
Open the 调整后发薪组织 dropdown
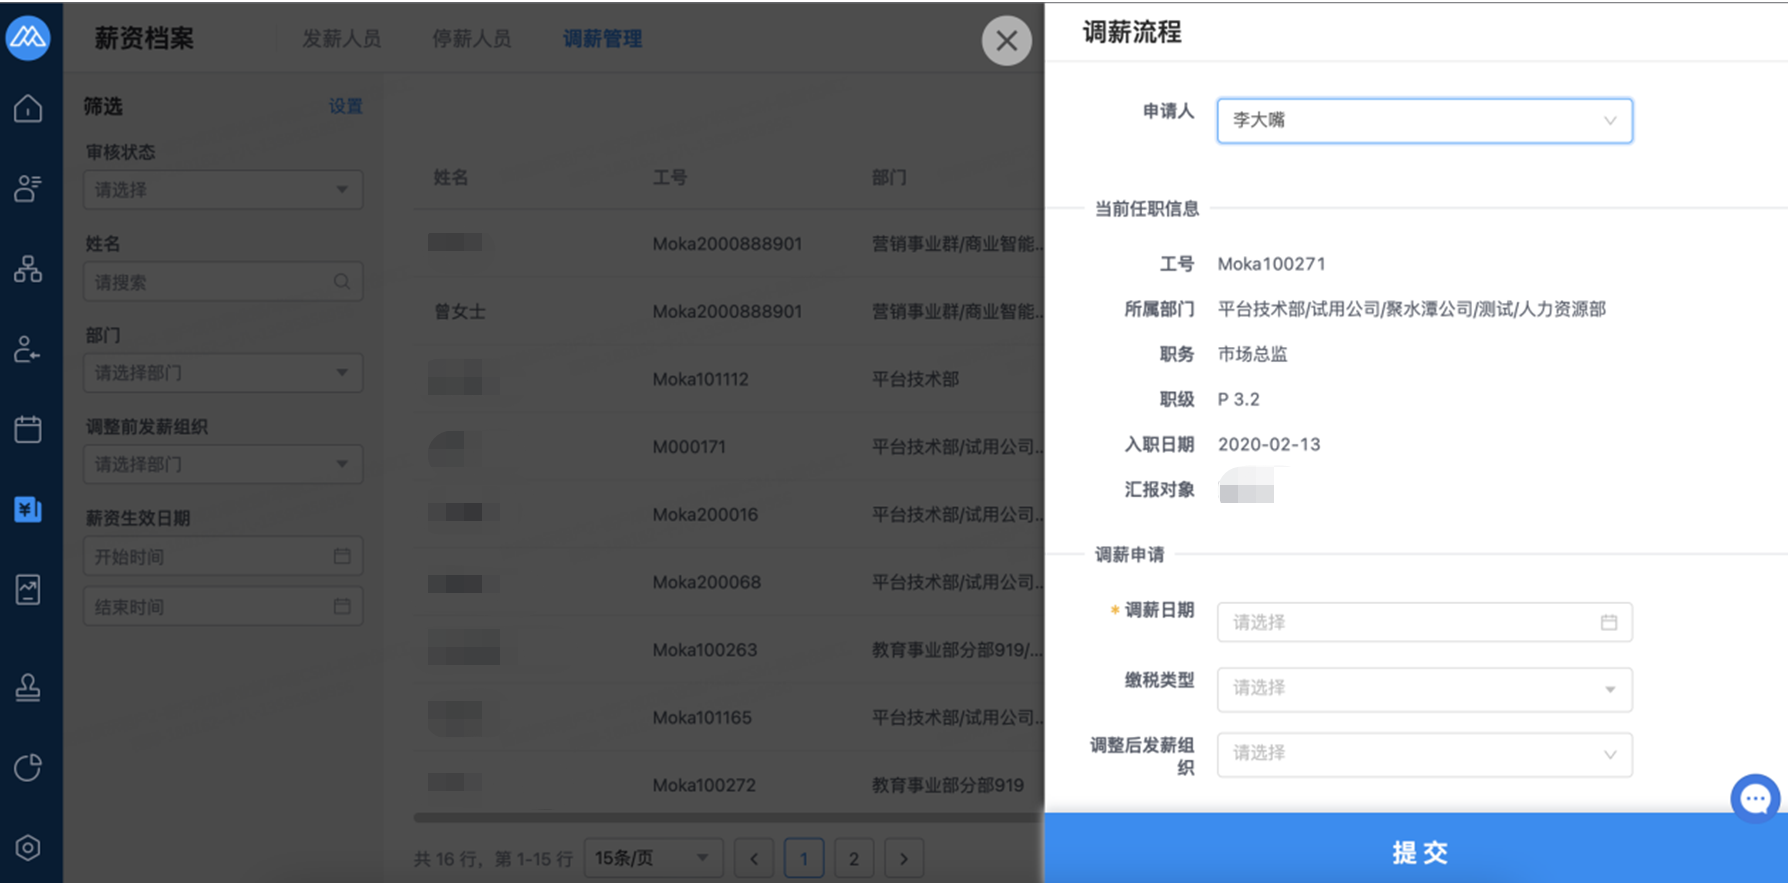pyautogui.click(x=1424, y=754)
